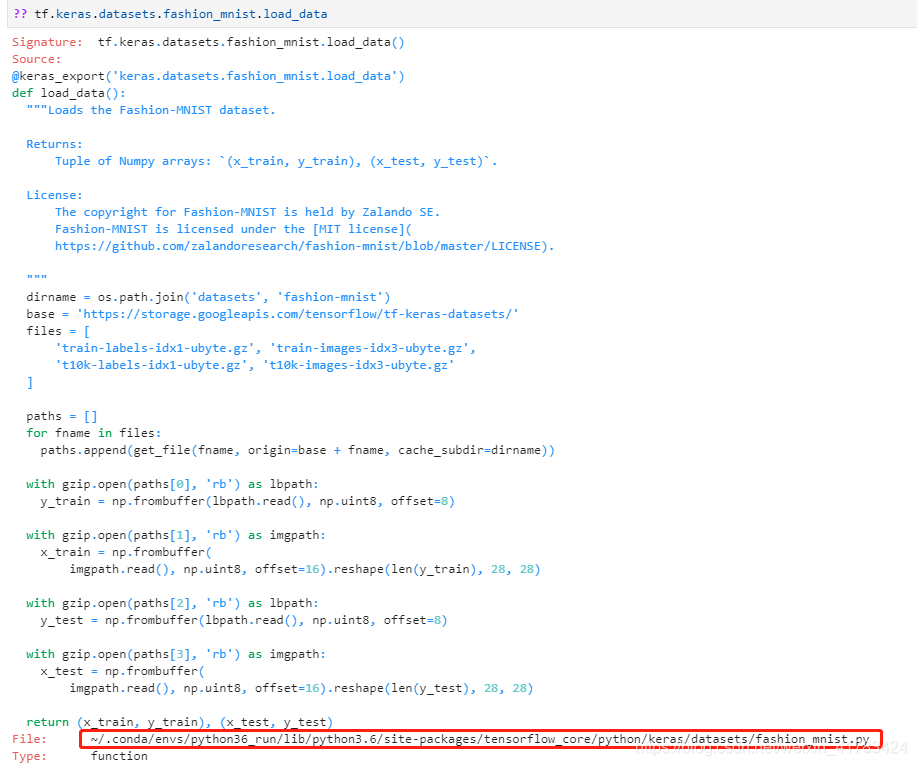Click 't10k-labels-idx1-ubyte.gz' filename string

tap(154, 365)
